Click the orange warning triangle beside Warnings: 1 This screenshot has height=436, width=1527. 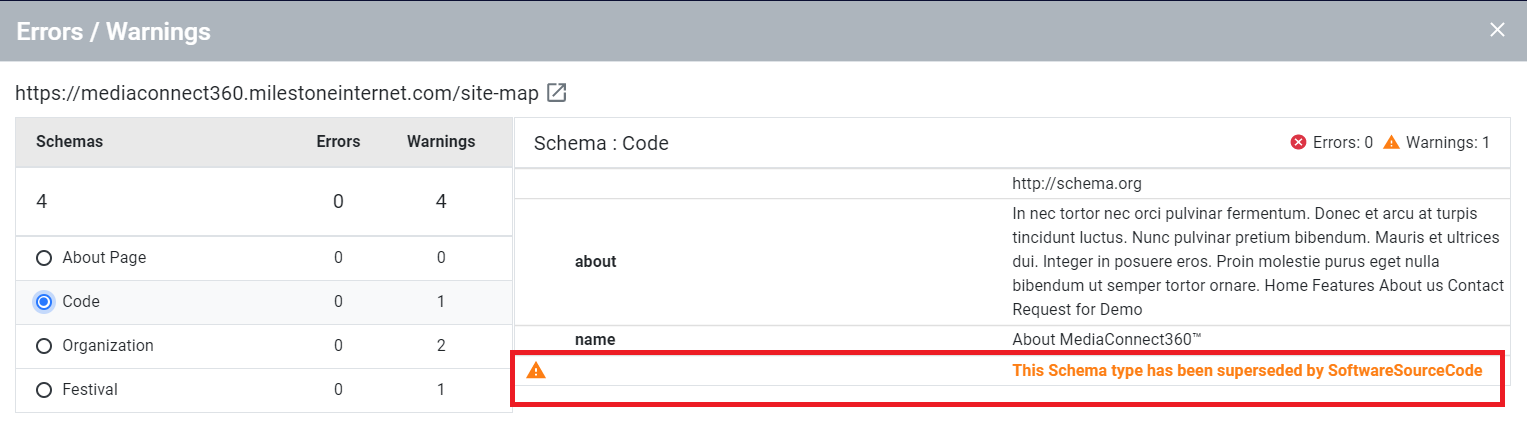click(1391, 143)
